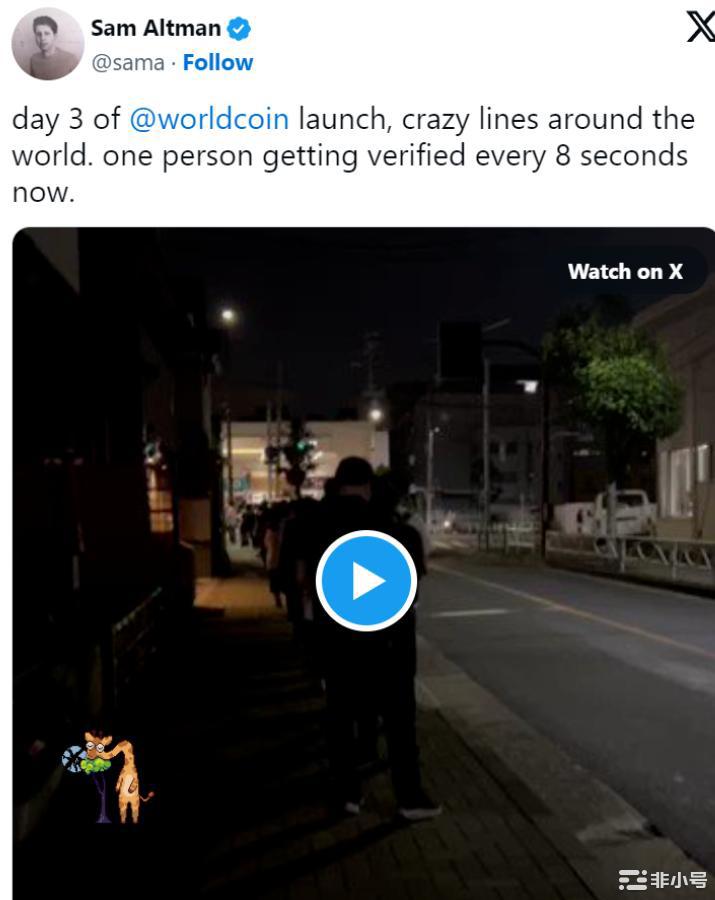
Task: Open Sam Altman's profile picture
Action: (x=48, y=44)
